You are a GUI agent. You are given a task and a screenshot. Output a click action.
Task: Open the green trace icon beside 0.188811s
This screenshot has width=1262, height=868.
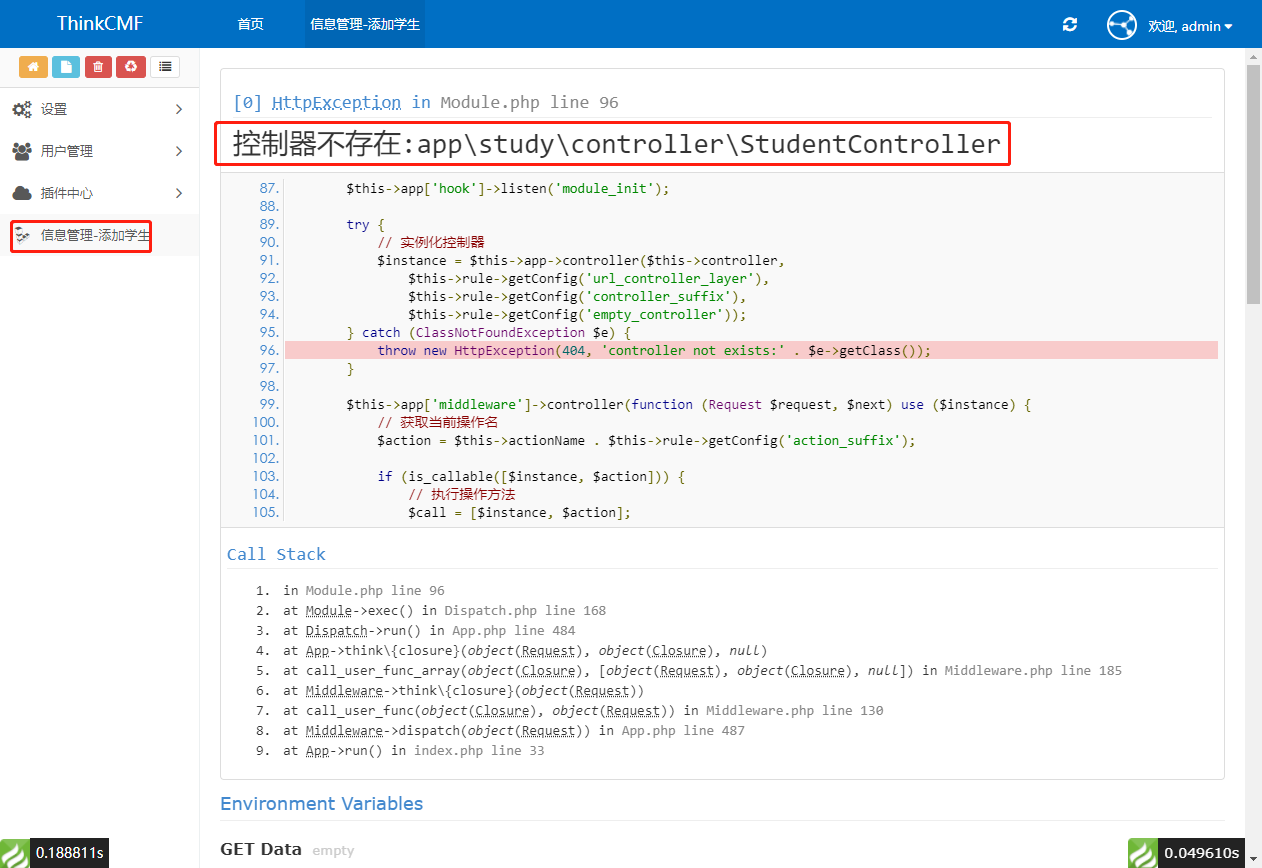click(15, 853)
